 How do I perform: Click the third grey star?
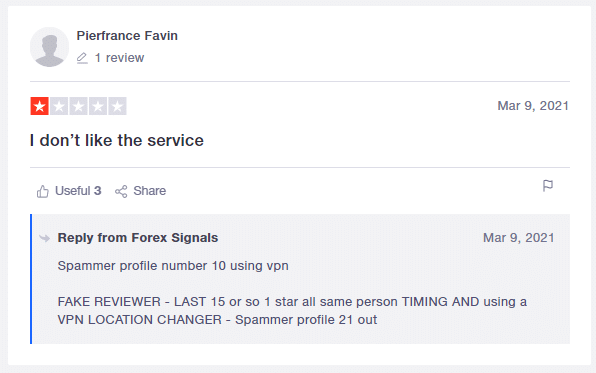point(78,106)
